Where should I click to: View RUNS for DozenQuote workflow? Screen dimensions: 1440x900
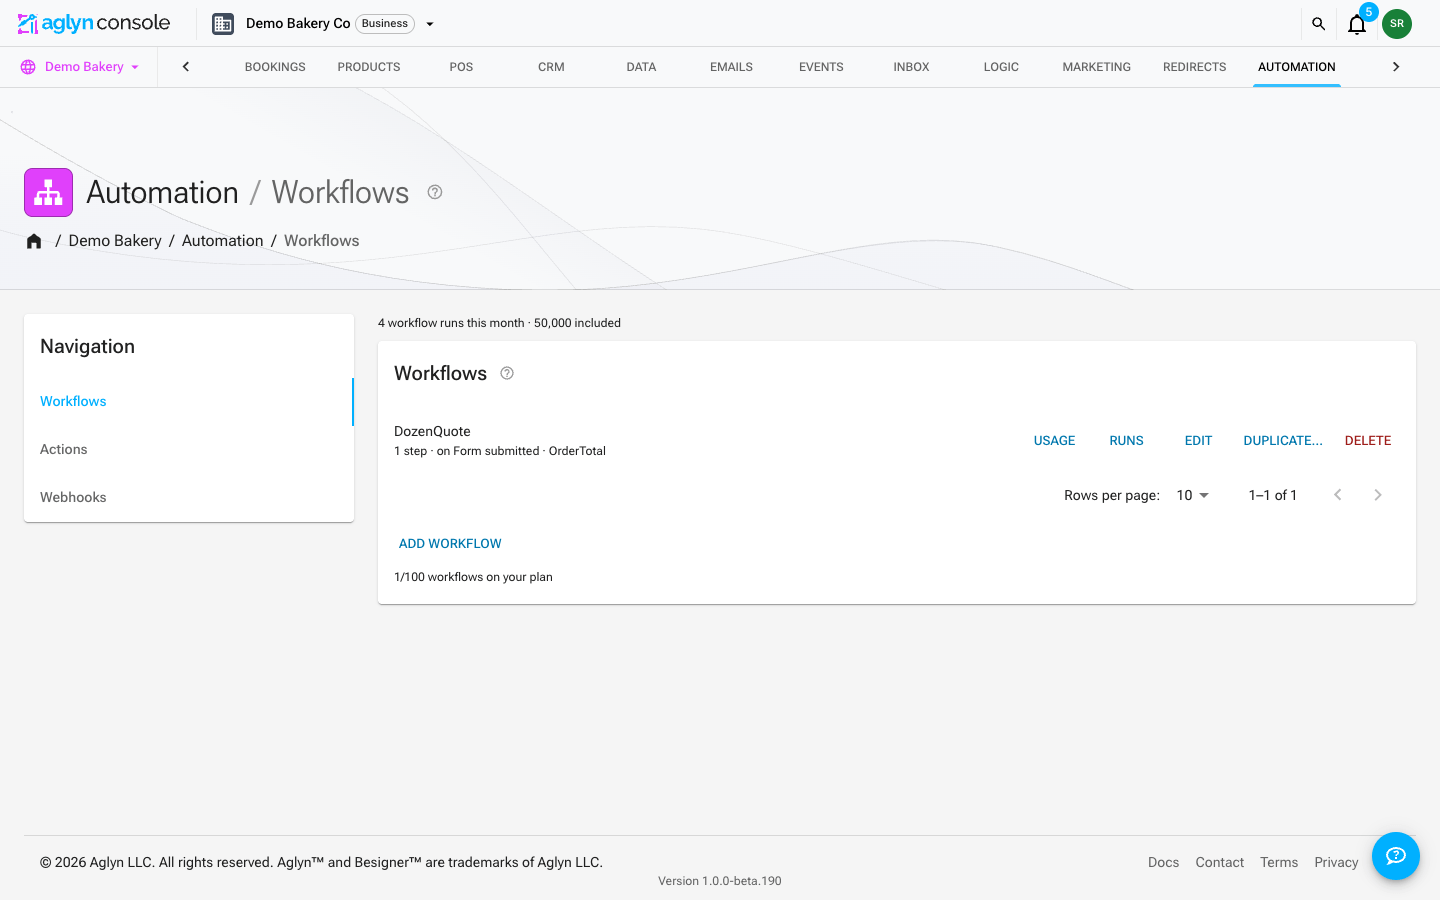click(x=1126, y=441)
